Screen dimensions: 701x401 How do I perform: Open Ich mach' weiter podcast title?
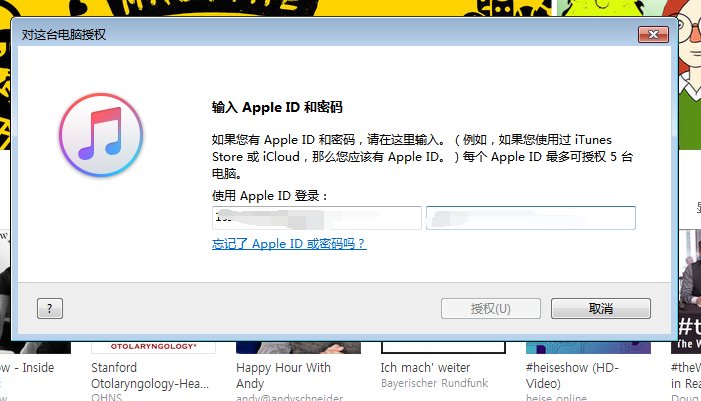(x=425, y=368)
